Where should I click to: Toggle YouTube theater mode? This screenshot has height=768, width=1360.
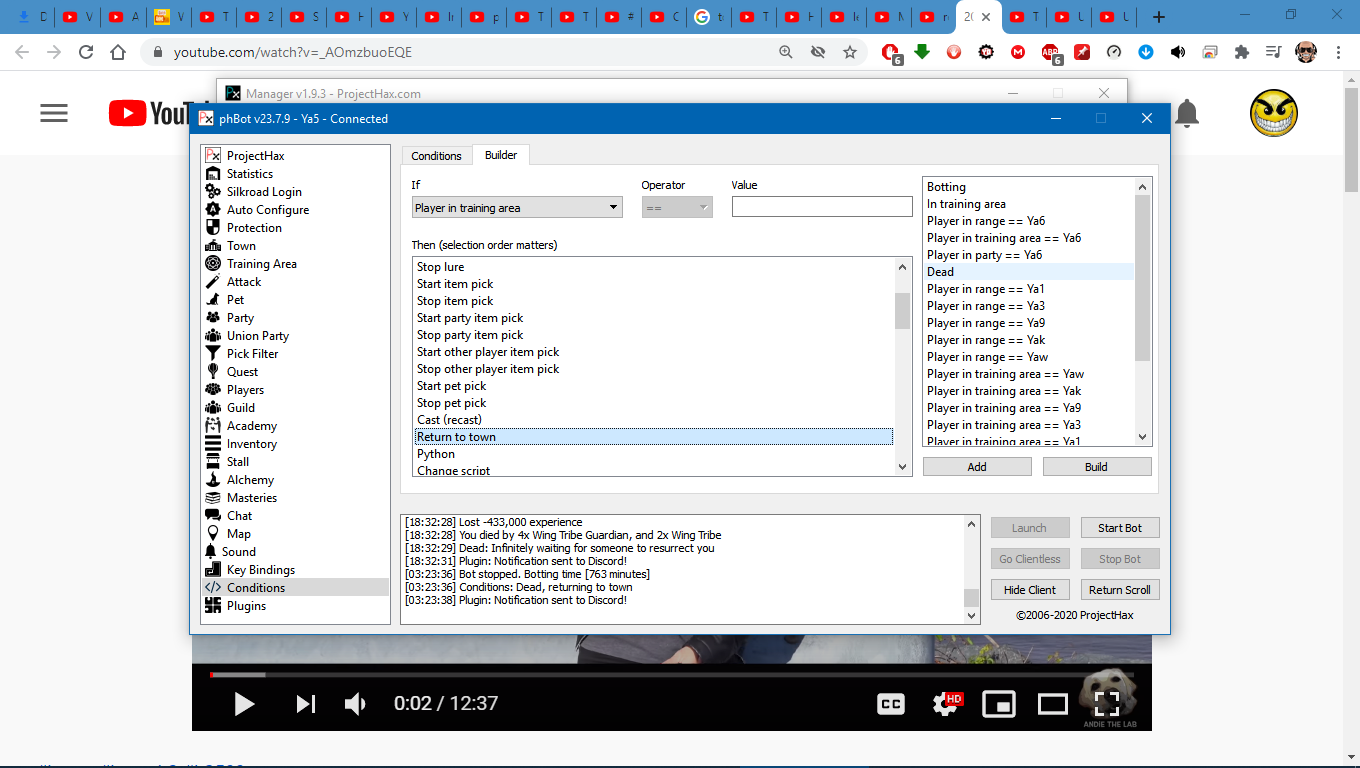(x=1052, y=704)
